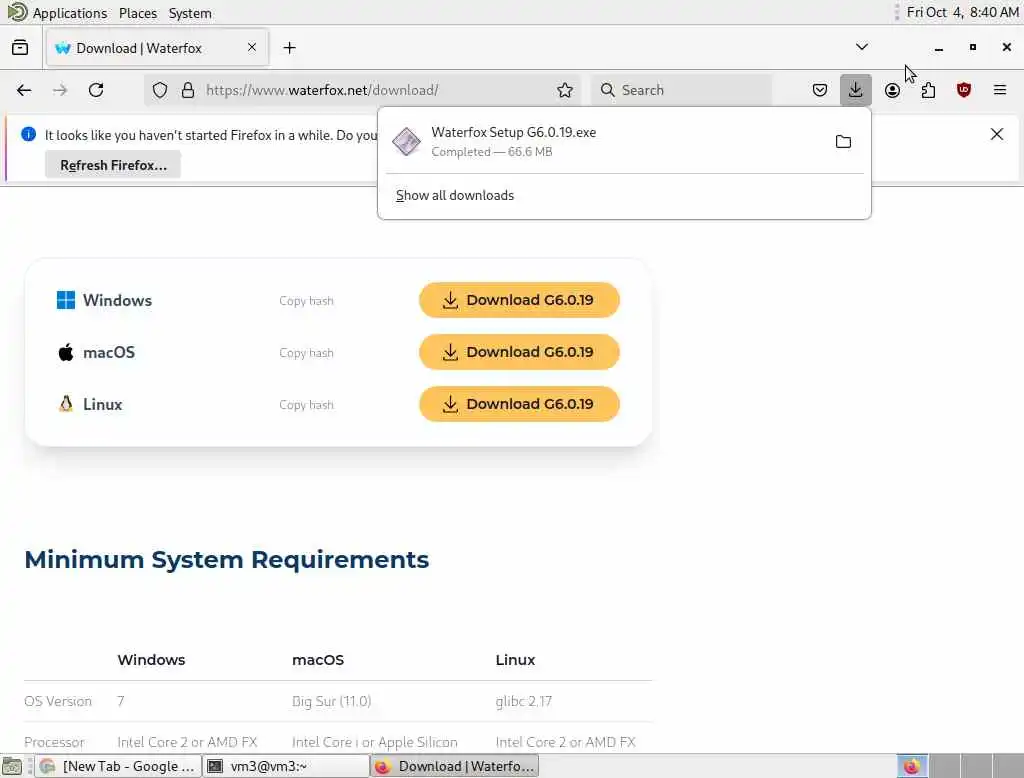Click the Windows logo icon

tap(66, 300)
